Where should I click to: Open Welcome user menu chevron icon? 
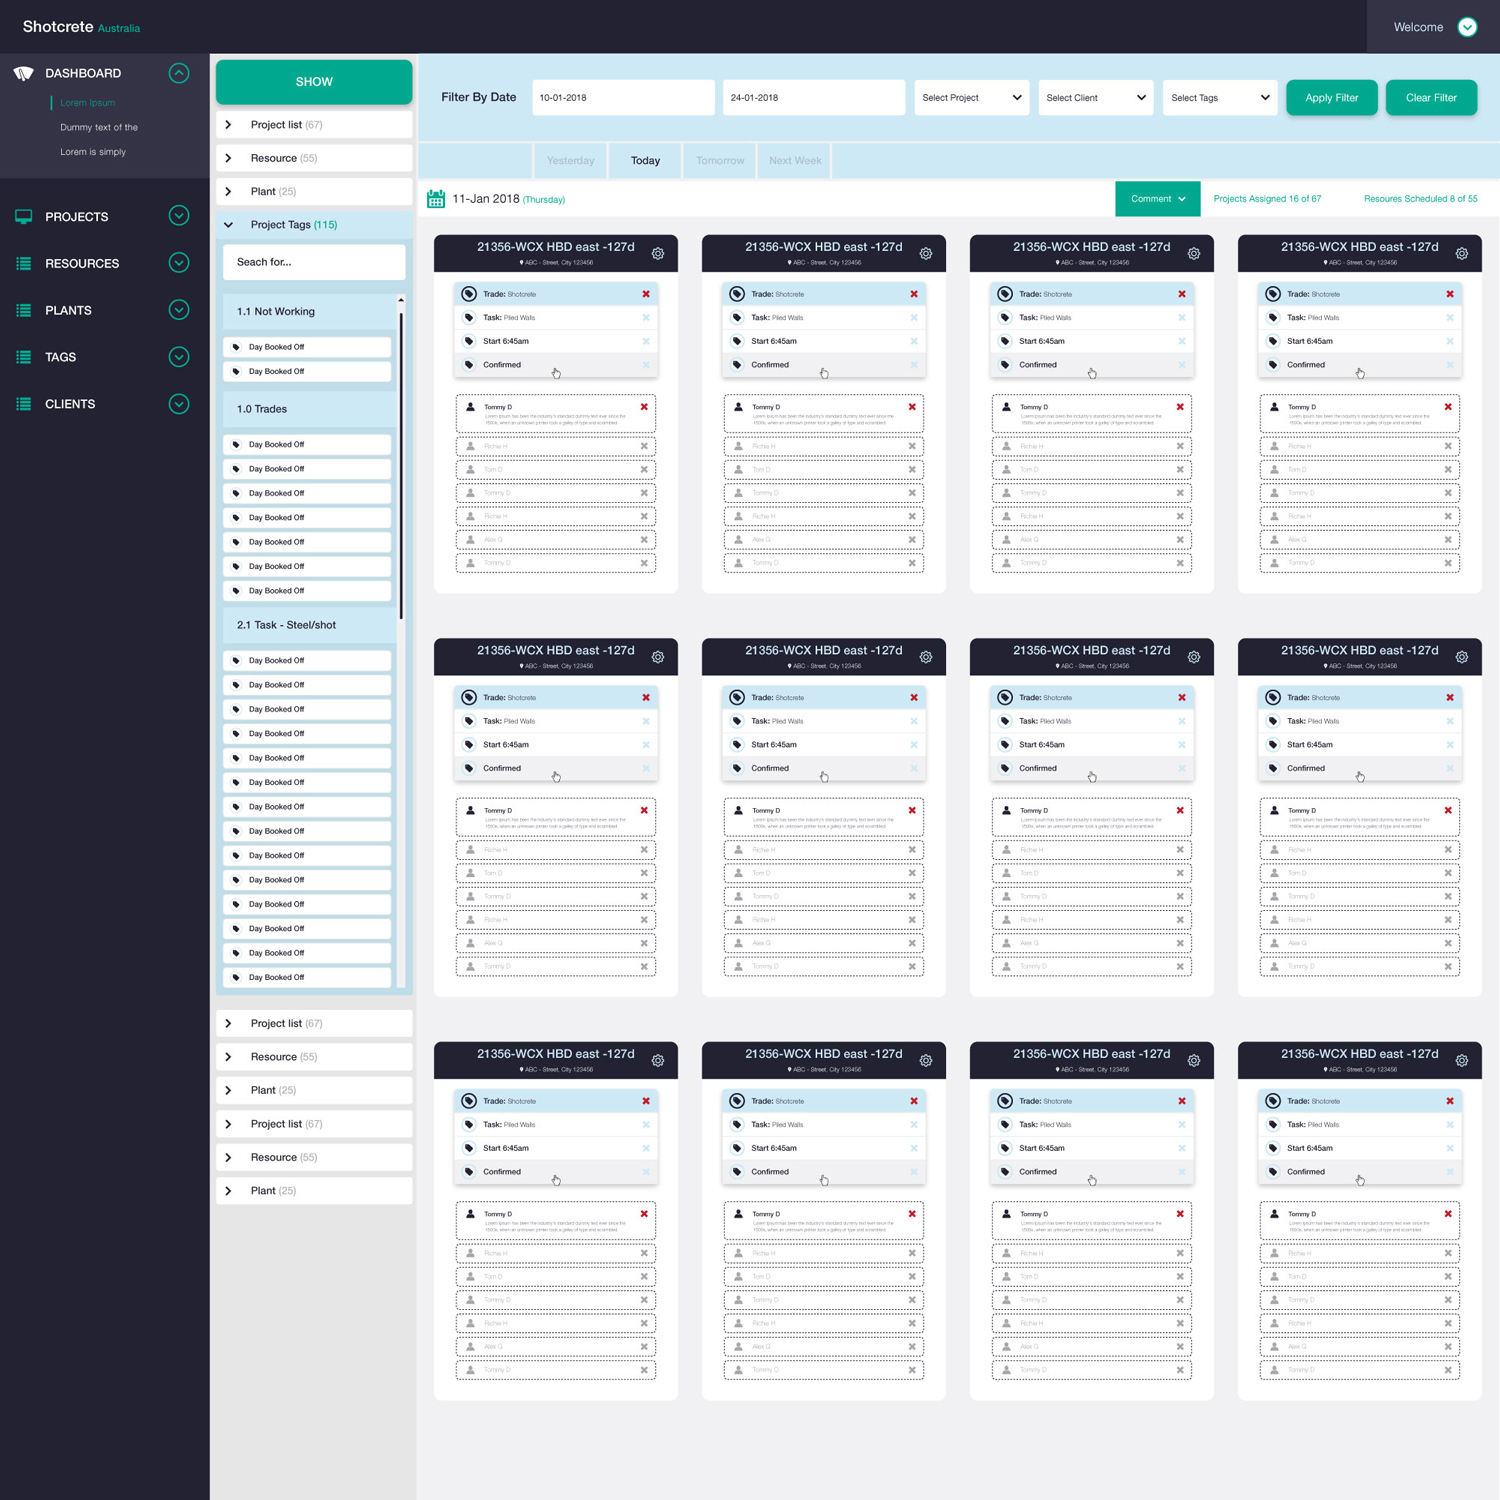tap(1467, 27)
